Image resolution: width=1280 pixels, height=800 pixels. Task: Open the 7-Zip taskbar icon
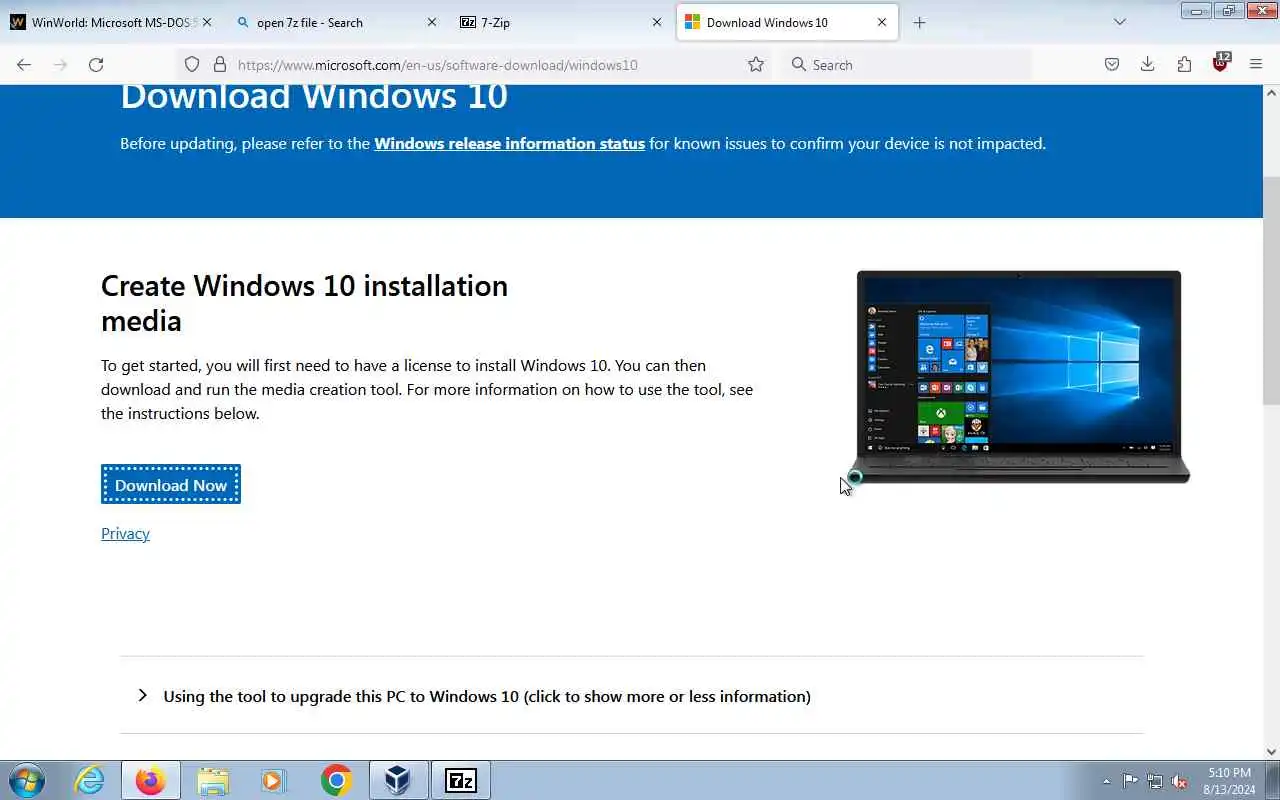point(461,780)
